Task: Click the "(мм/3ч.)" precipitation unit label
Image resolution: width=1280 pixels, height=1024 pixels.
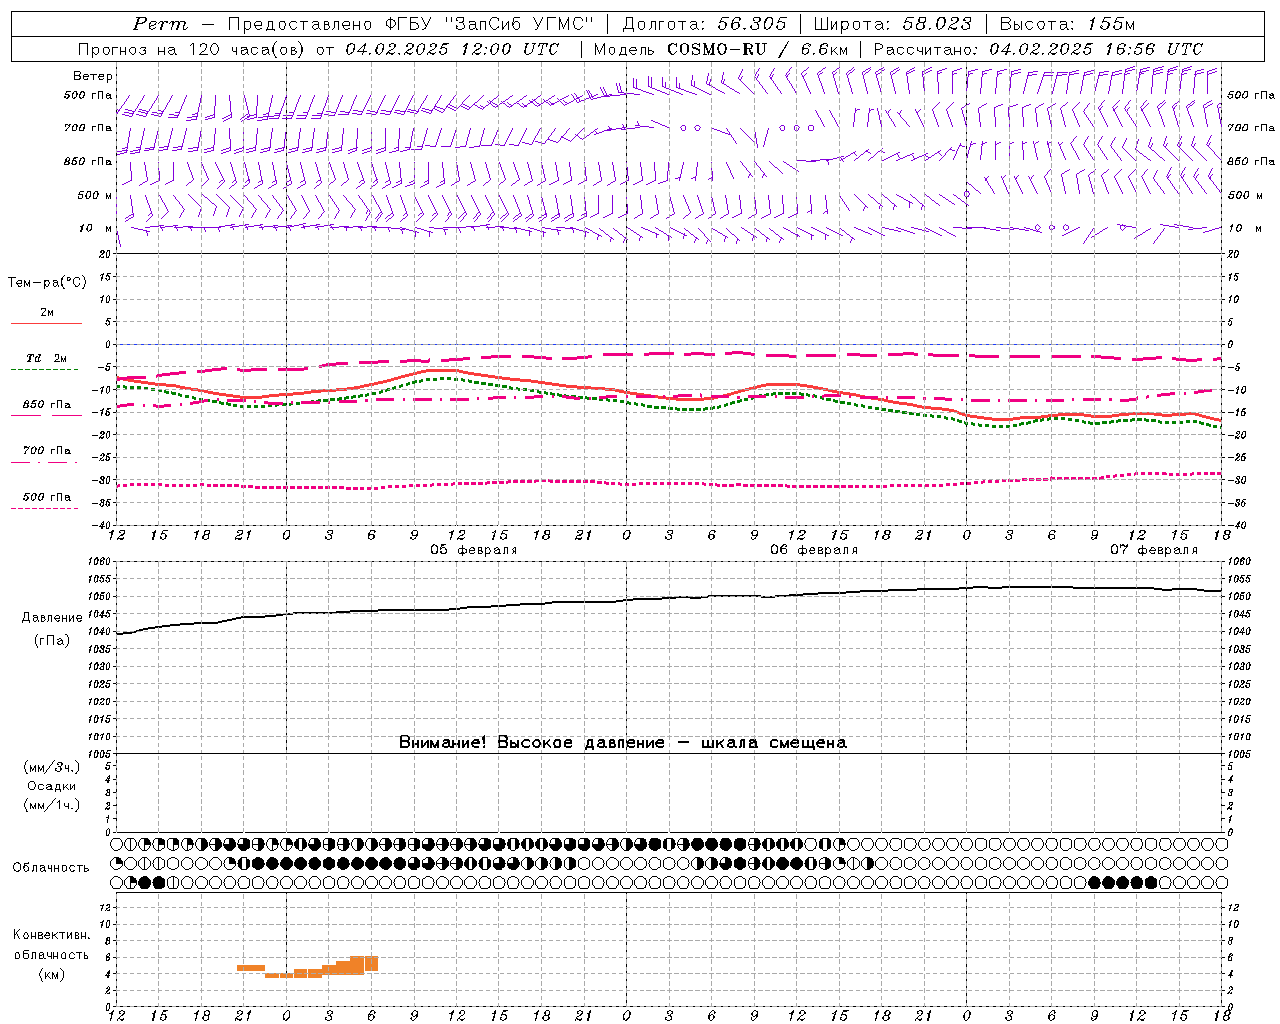Action: tap(52, 767)
